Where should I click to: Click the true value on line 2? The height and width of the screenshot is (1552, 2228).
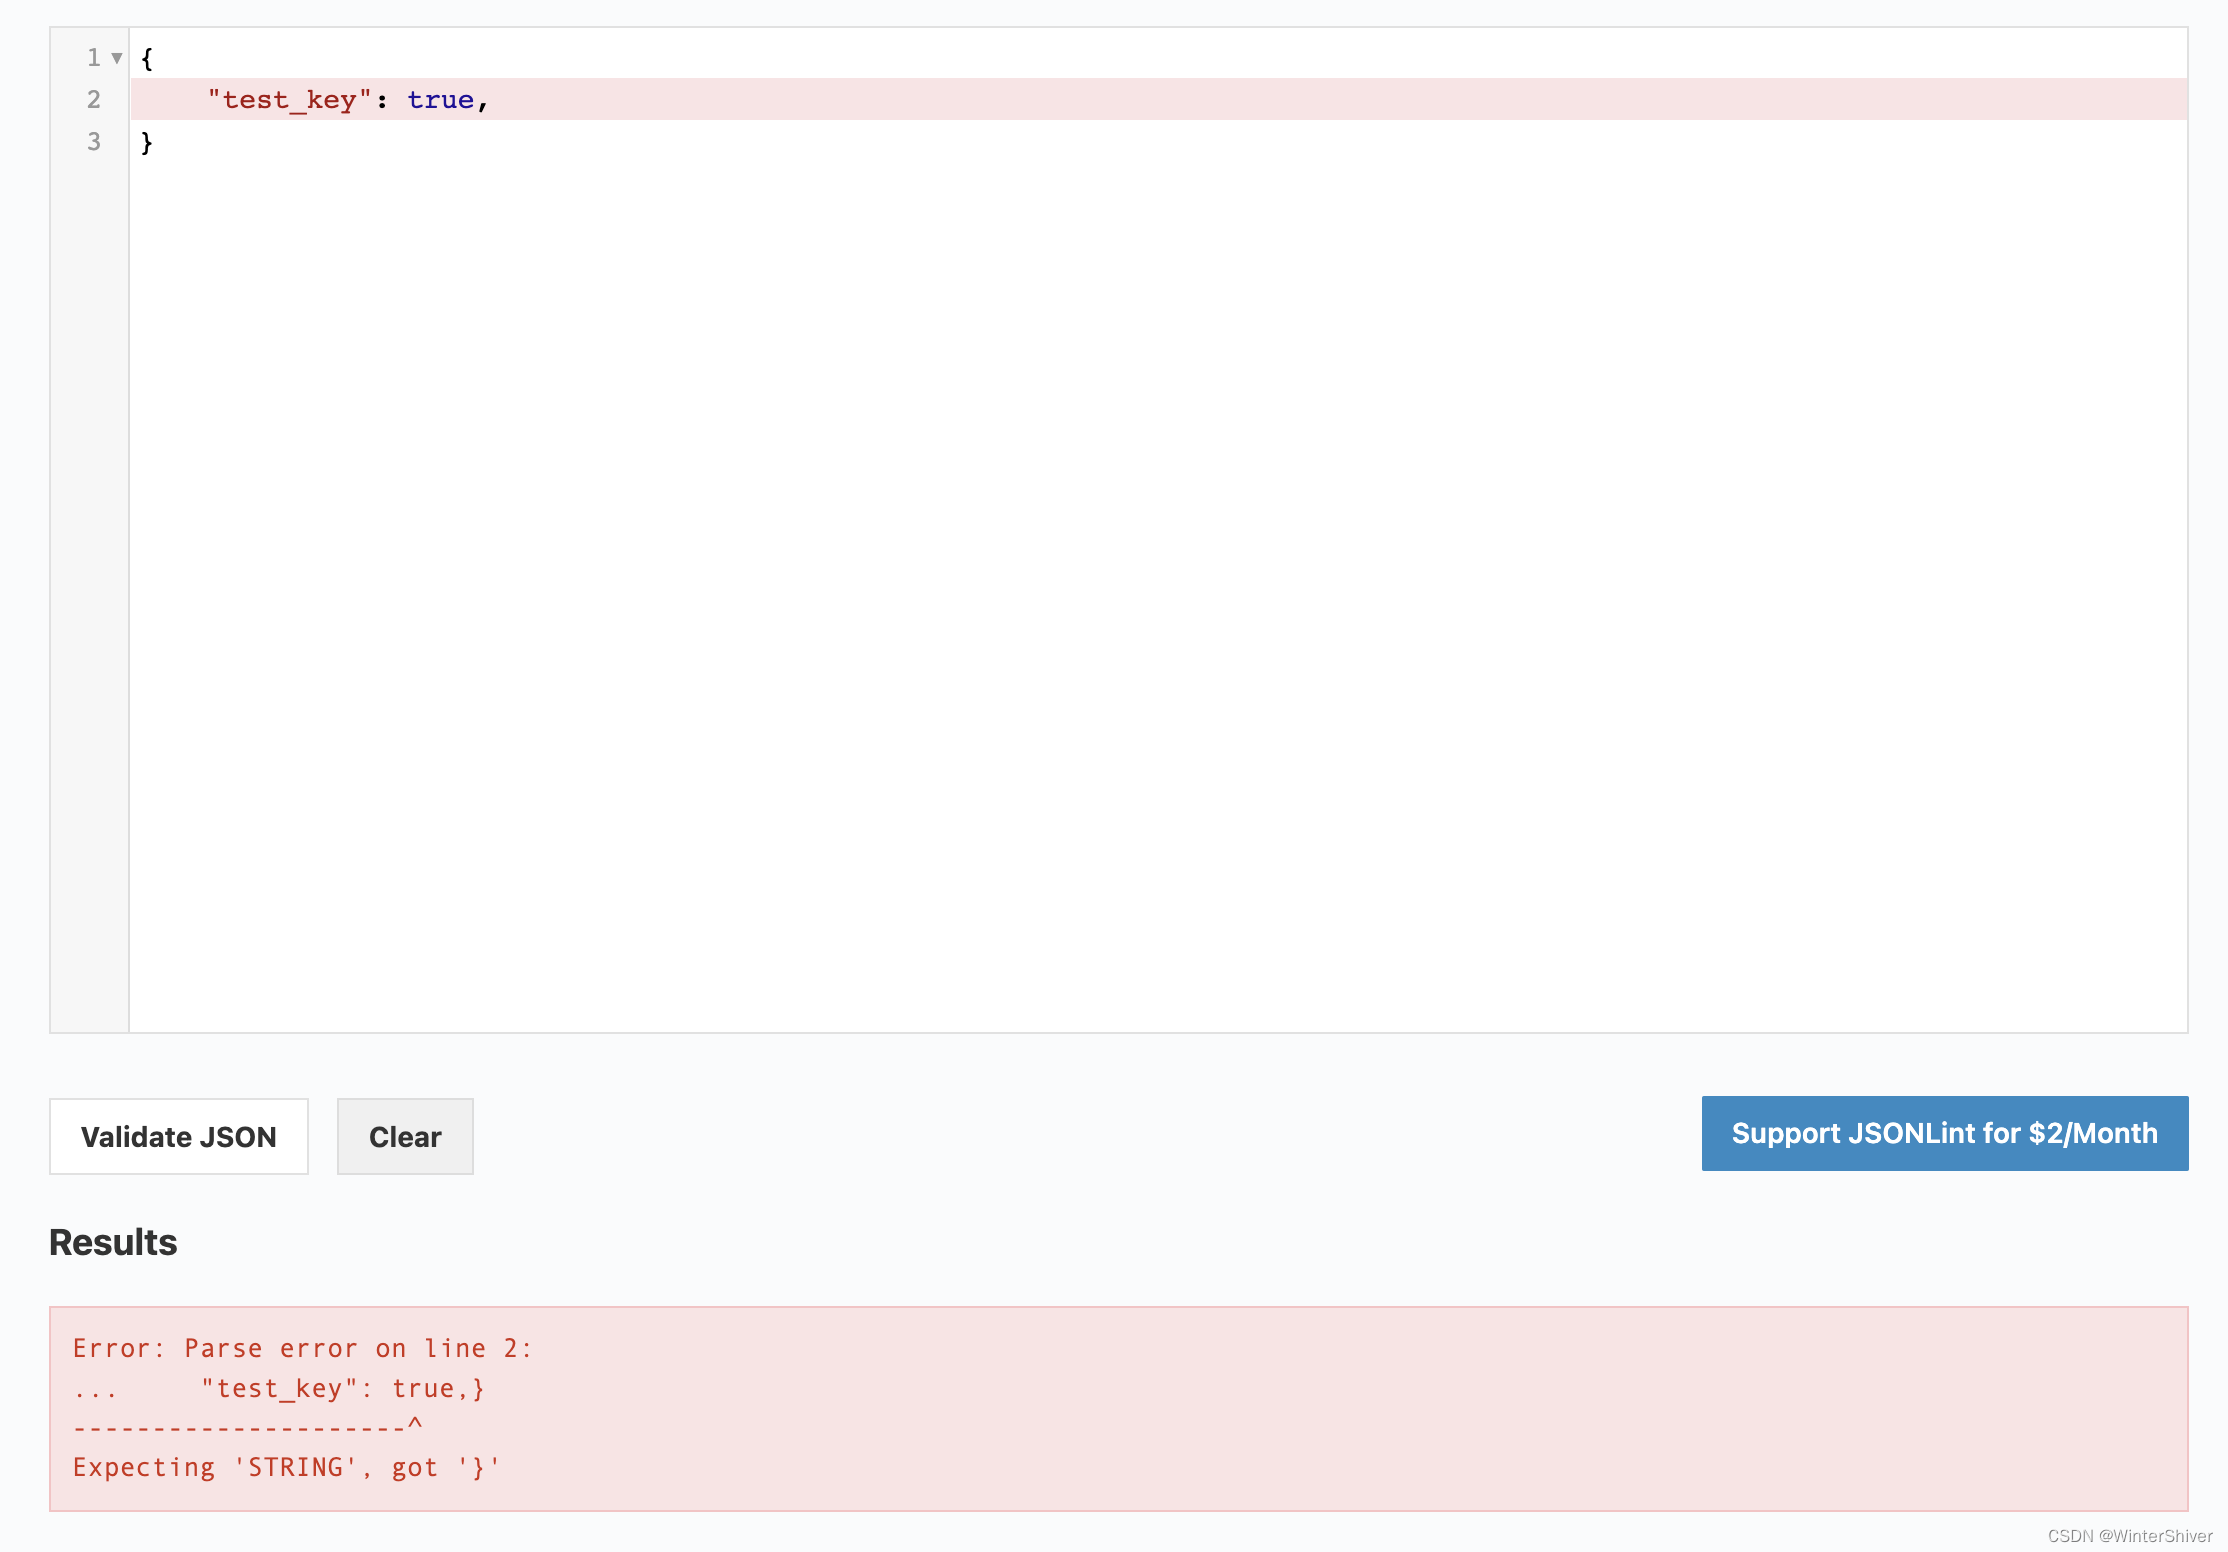[440, 100]
